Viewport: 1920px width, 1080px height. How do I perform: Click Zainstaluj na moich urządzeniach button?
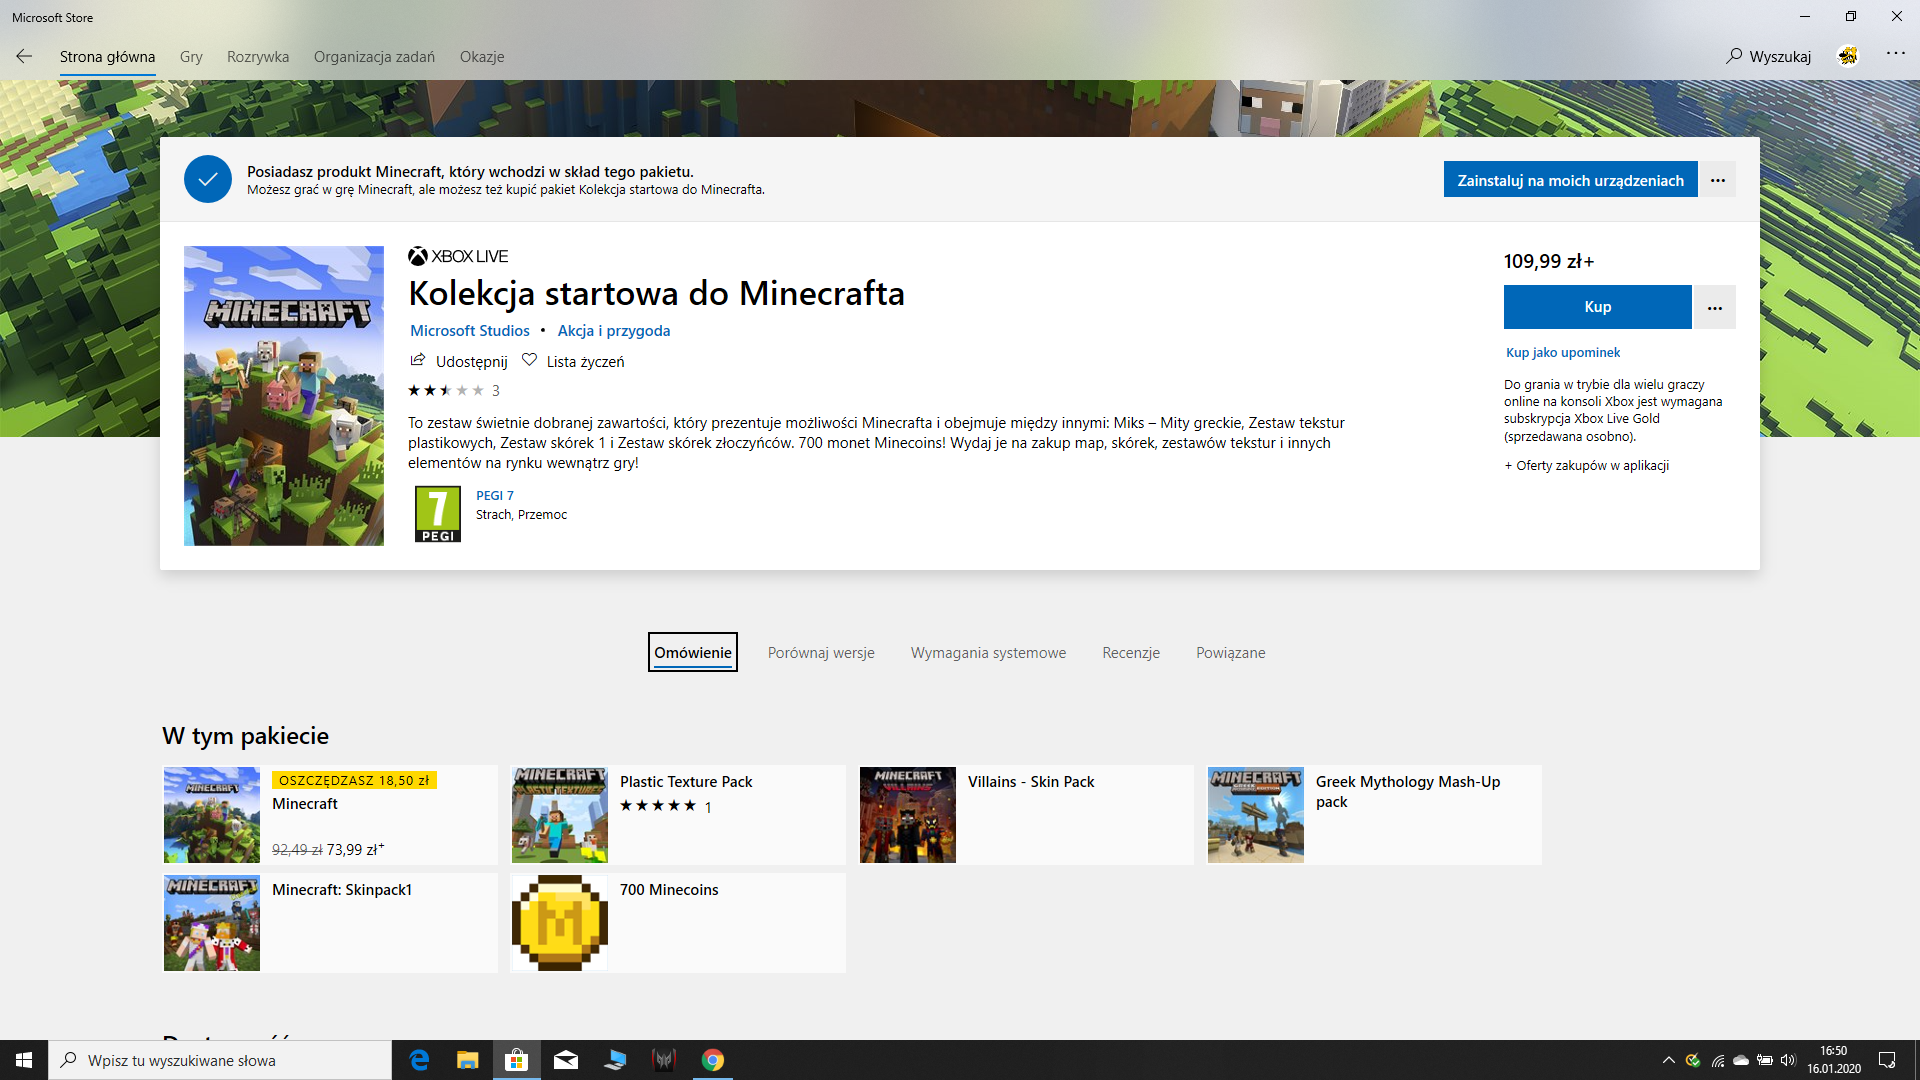tap(1570, 180)
